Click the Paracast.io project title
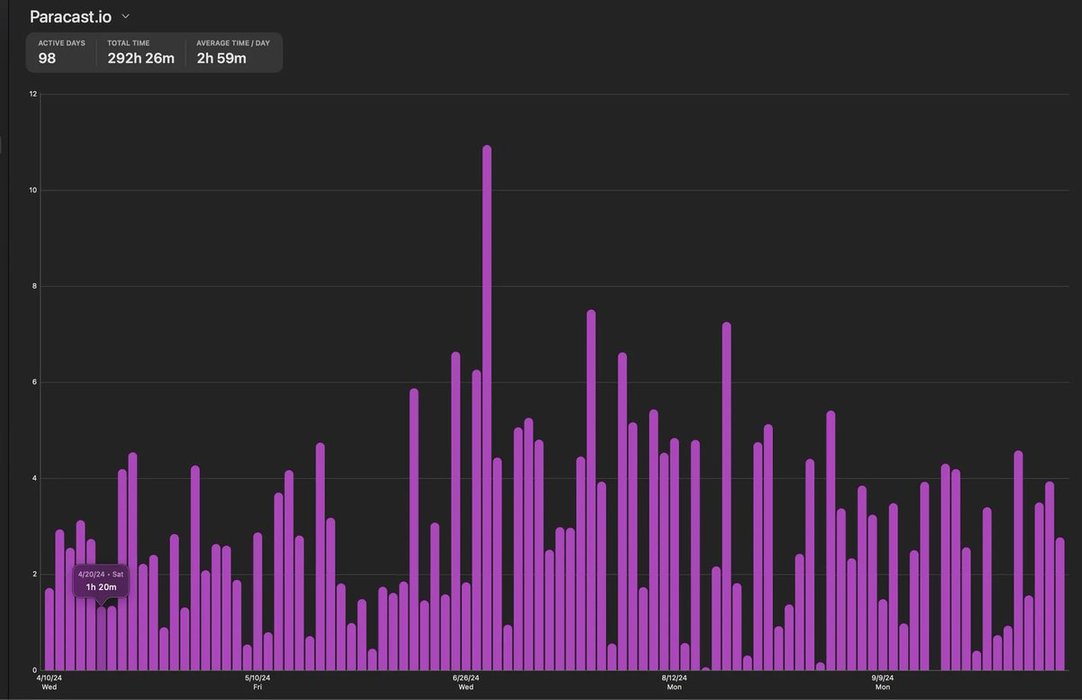 [70, 17]
